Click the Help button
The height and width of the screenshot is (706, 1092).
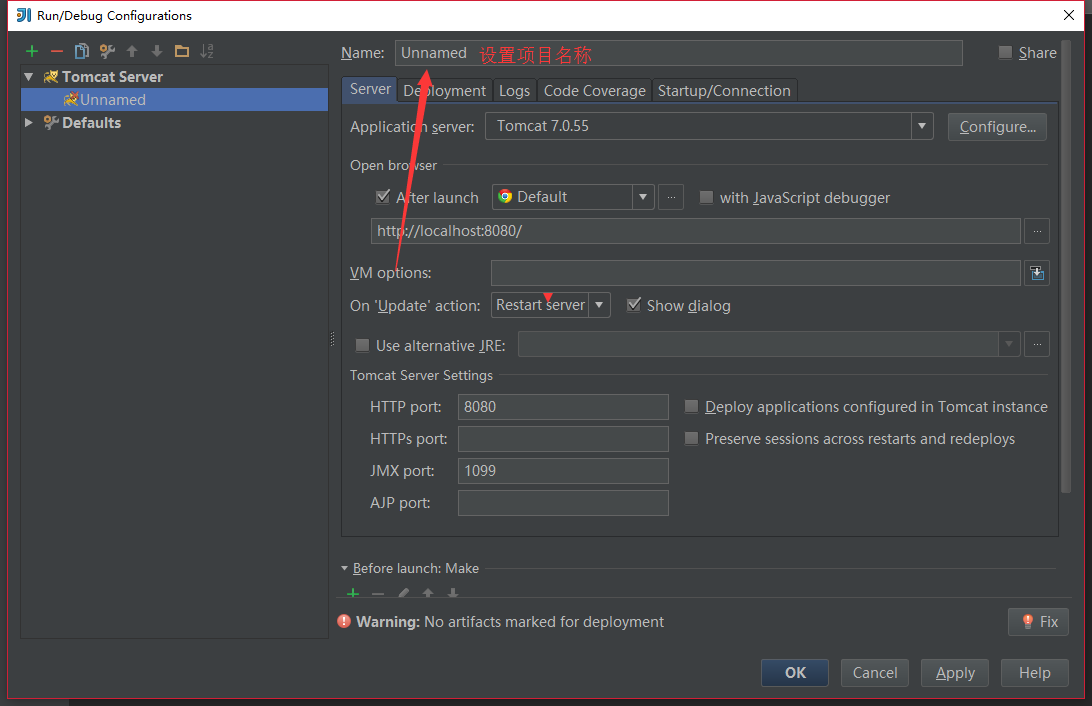pos(1034,673)
